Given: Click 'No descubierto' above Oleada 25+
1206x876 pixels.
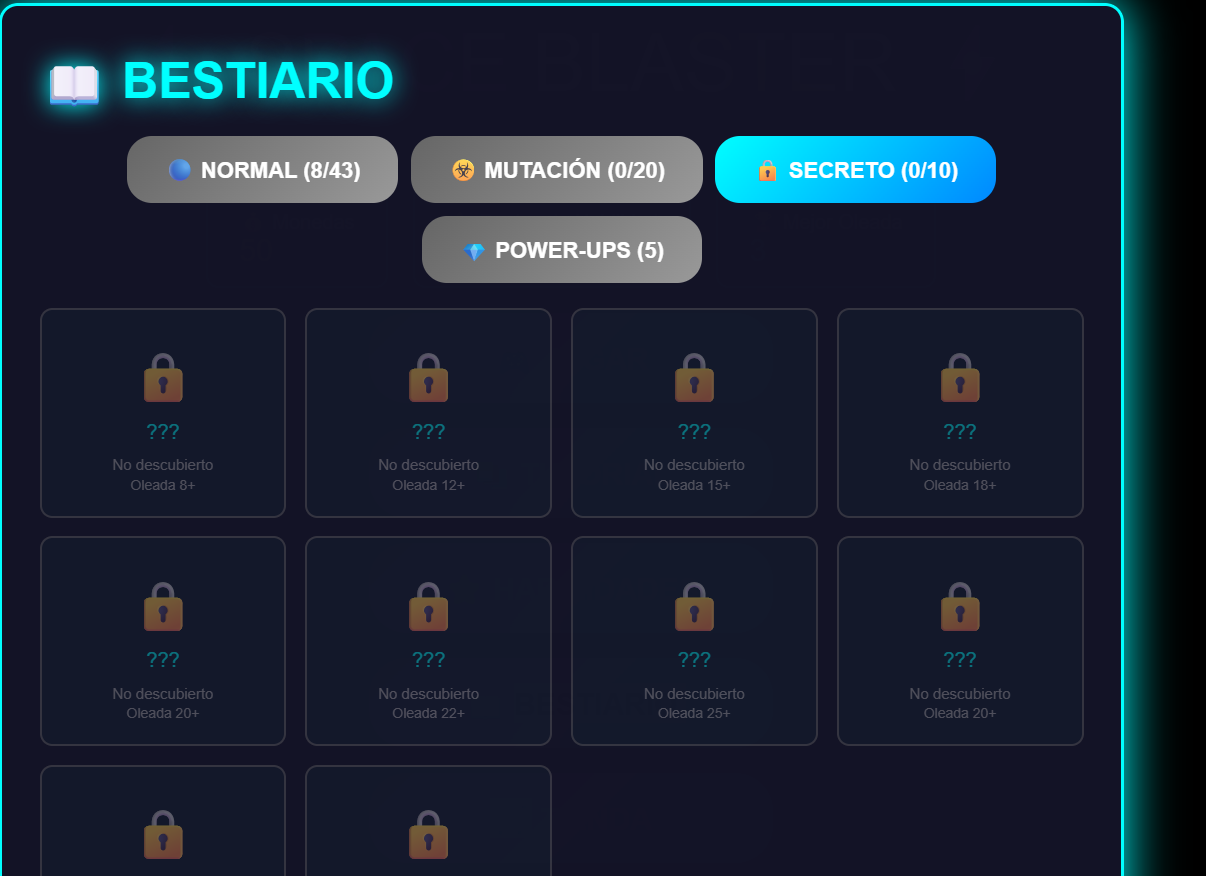Looking at the screenshot, I should point(694,694).
